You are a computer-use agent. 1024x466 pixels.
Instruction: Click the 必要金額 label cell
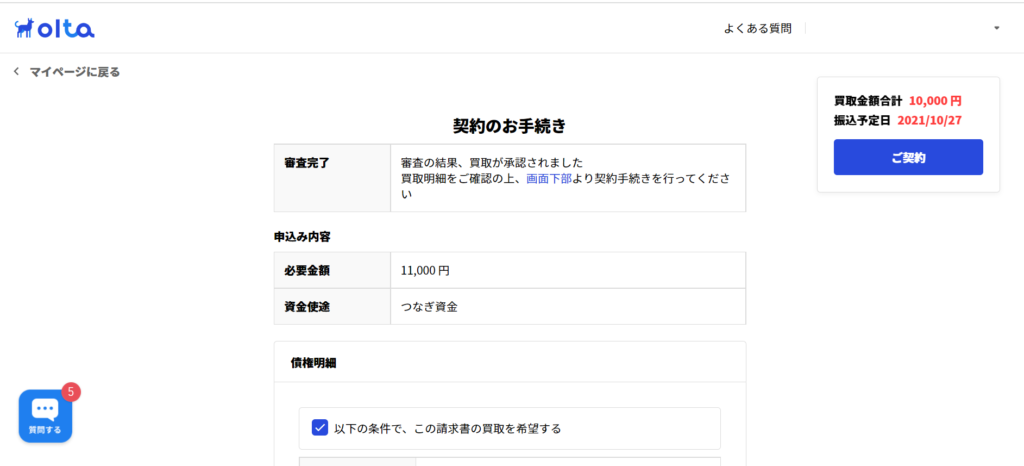[332, 270]
